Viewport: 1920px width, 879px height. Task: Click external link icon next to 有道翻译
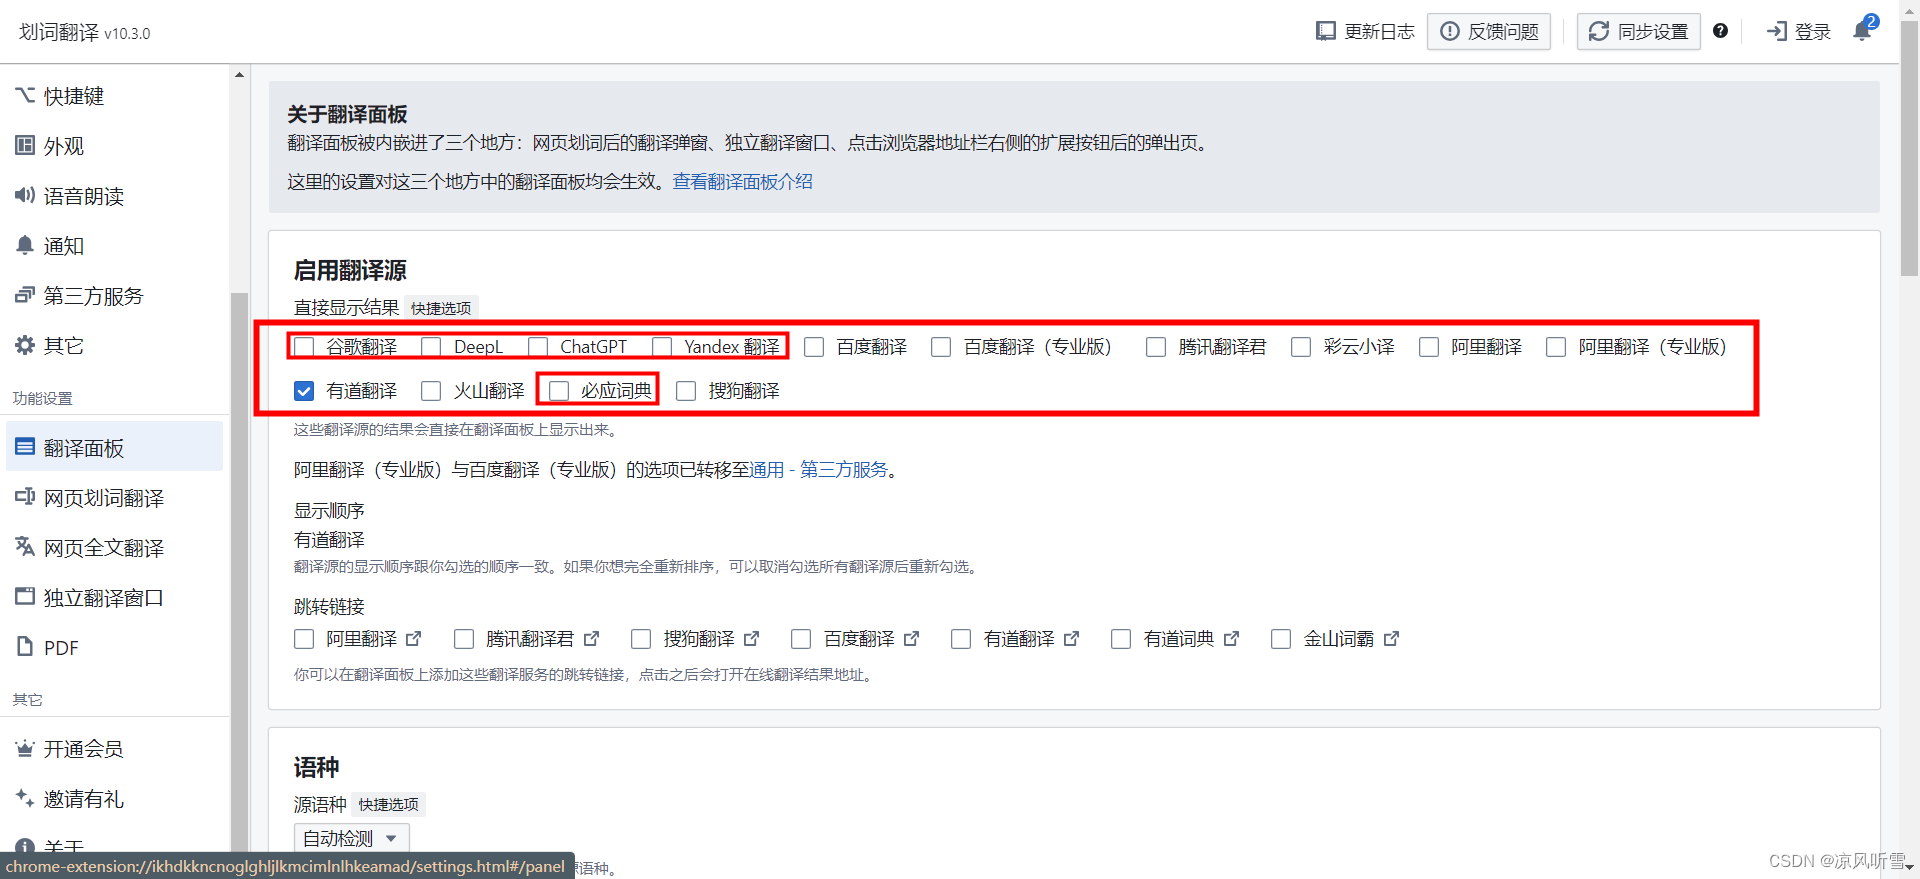tap(1071, 638)
